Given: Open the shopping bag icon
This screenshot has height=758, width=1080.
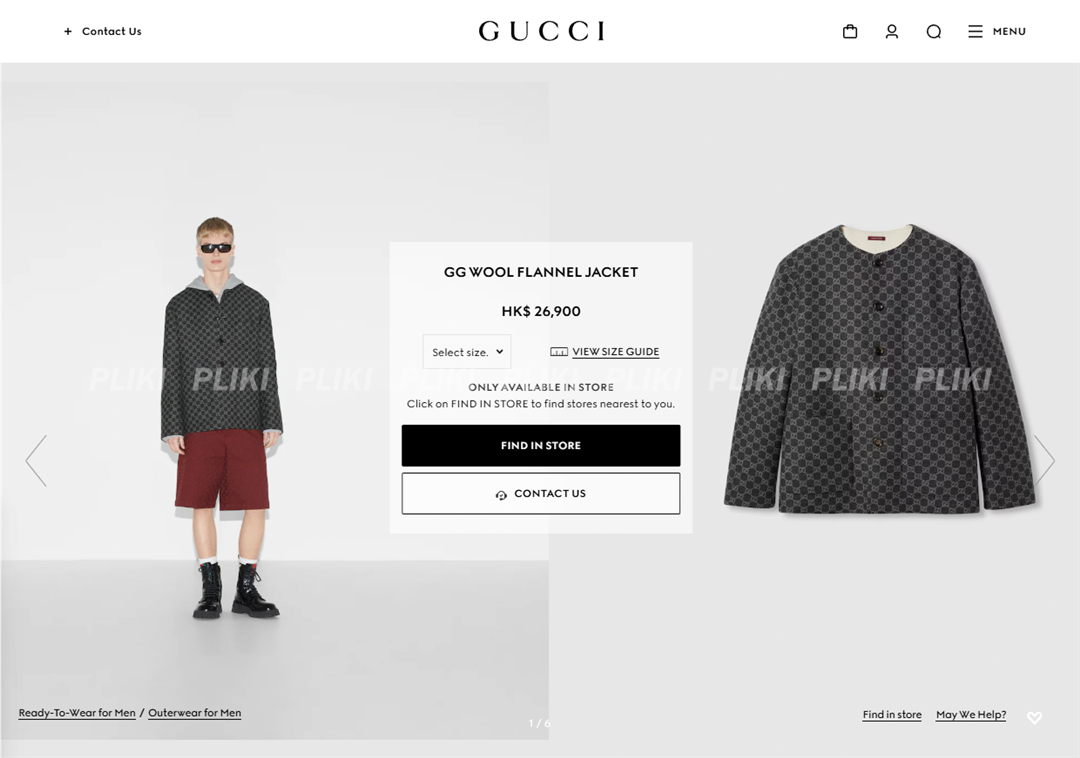Looking at the screenshot, I should (x=850, y=32).
